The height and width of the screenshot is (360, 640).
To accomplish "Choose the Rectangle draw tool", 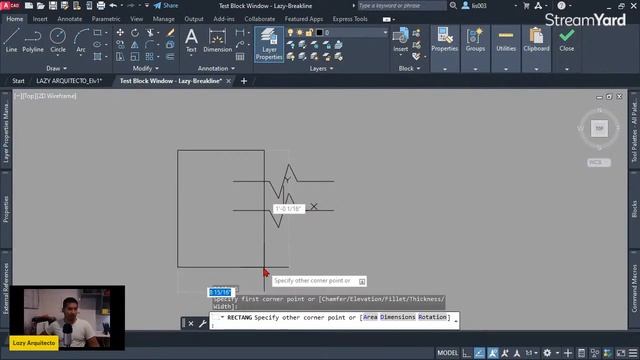I will coord(98,32).
